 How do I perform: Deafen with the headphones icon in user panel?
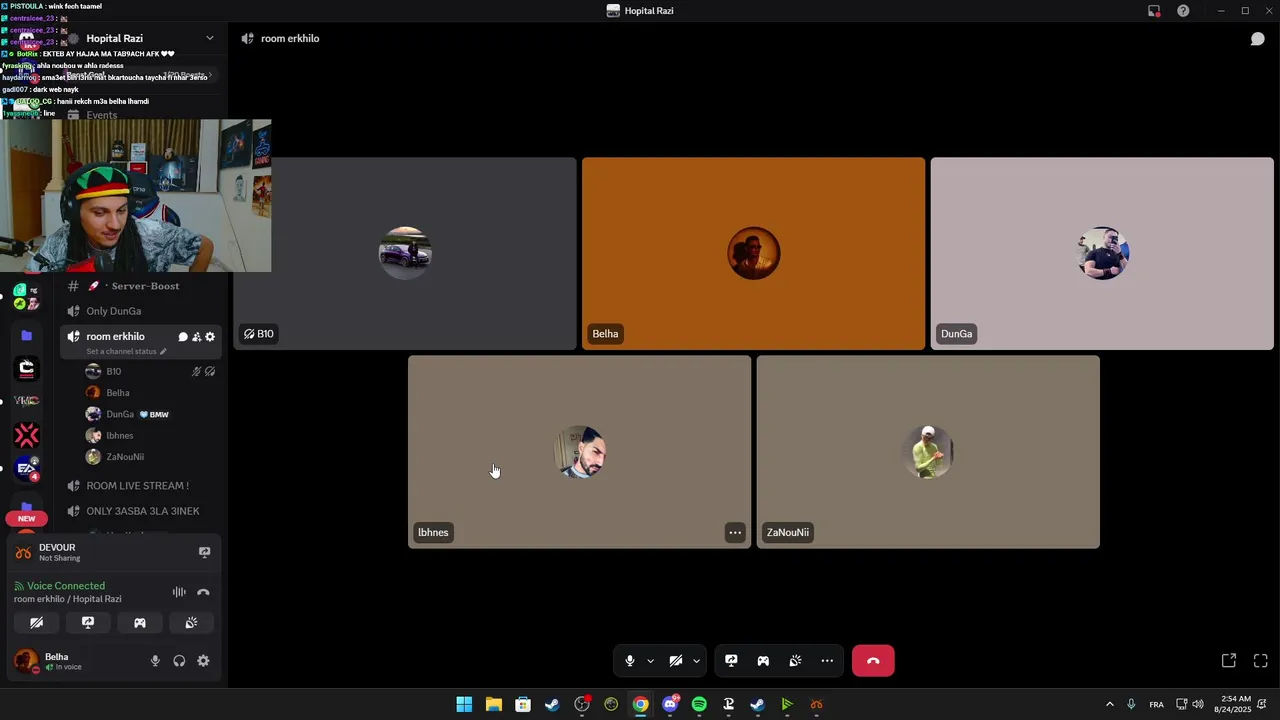point(179,661)
